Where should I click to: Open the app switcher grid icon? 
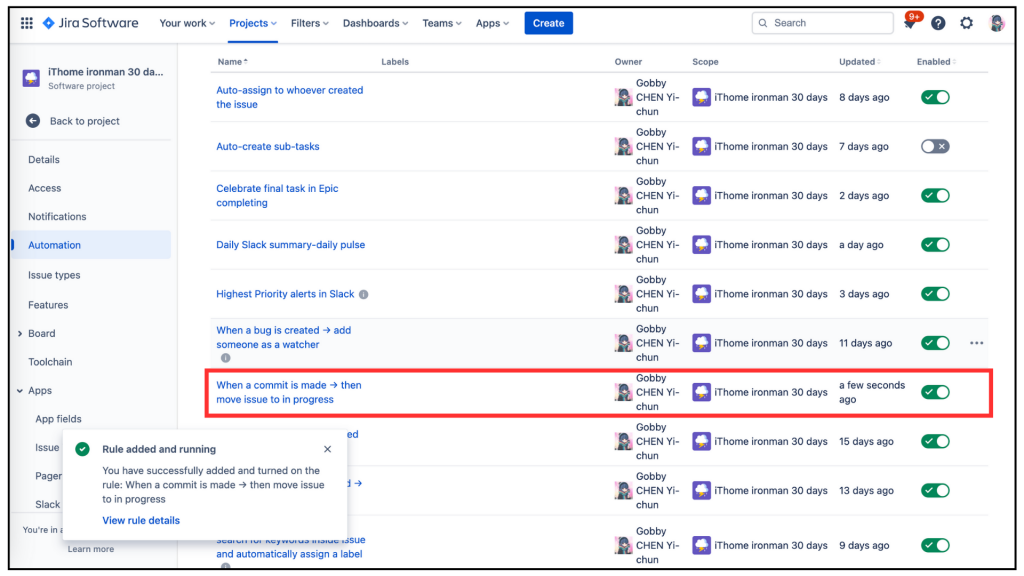pos(27,23)
